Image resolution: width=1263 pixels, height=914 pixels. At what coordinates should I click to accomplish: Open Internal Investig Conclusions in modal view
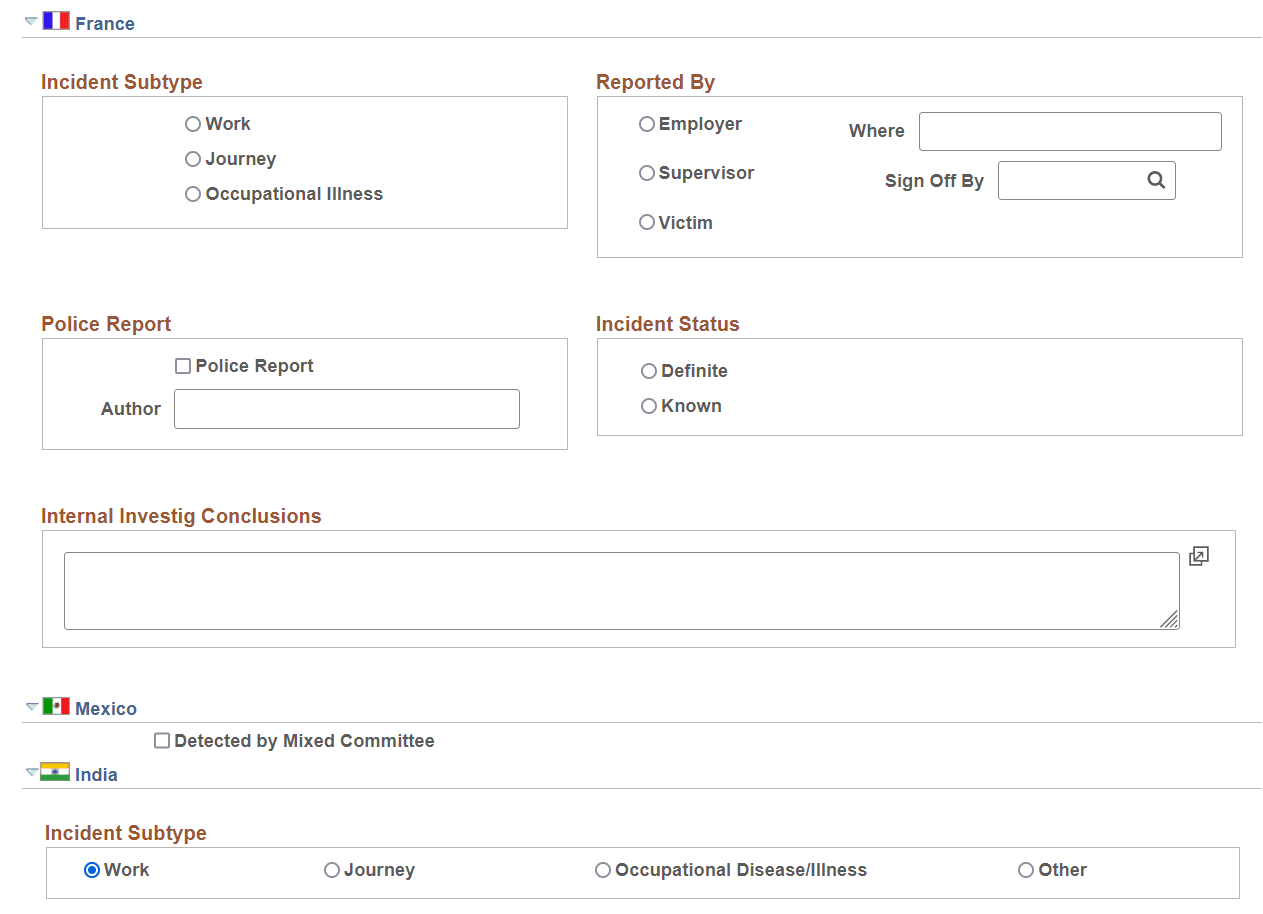pyautogui.click(x=1198, y=556)
